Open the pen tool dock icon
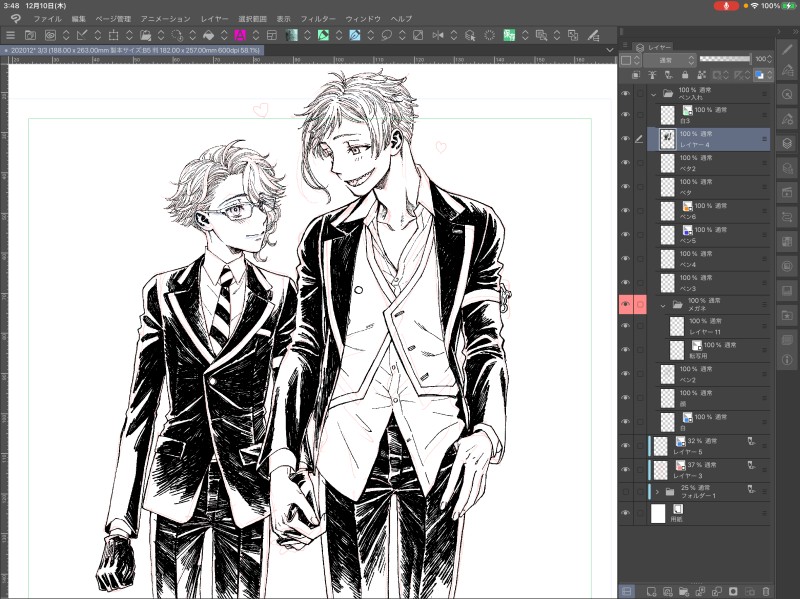This screenshot has width=800, height=599. pos(787,49)
